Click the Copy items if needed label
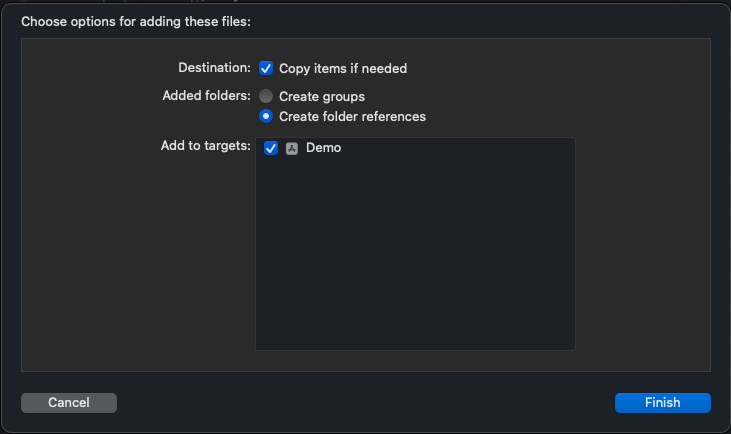This screenshot has width=731, height=434. 343,69
